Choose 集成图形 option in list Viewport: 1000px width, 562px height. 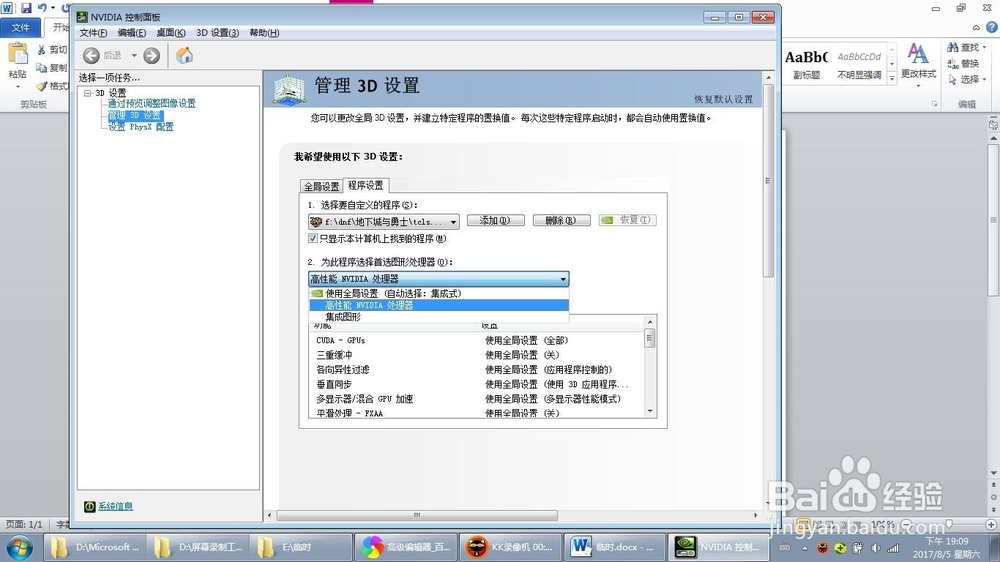pyautogui.click(x=438, y=317)
